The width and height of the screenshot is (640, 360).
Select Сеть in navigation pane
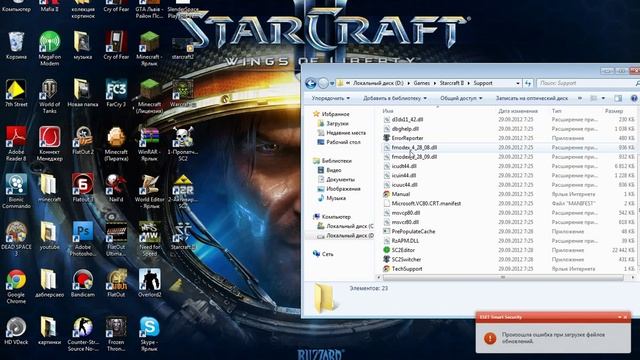tap(323, 254)
